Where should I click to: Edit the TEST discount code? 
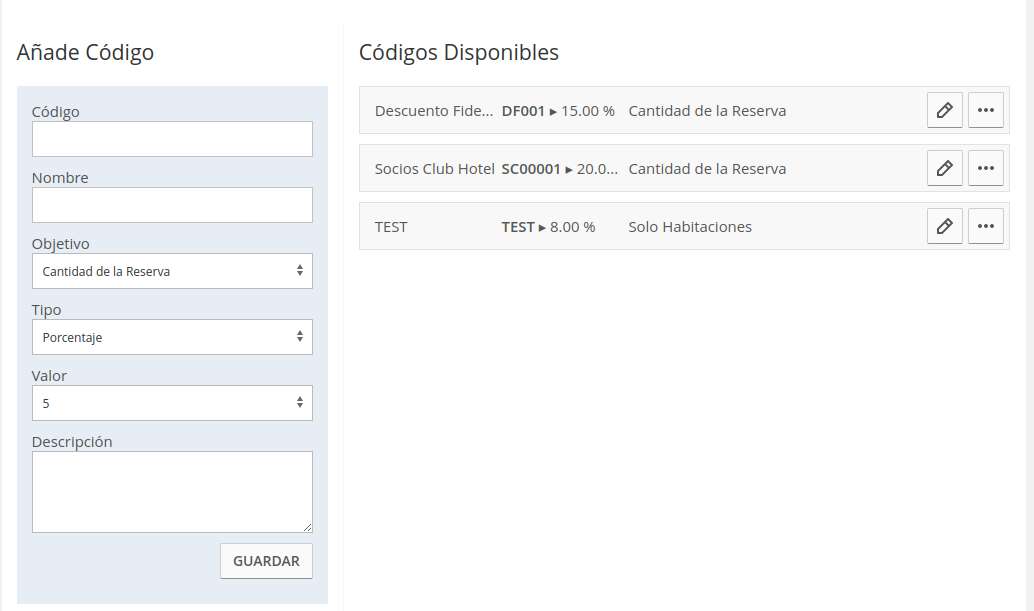tap(944, 227)
